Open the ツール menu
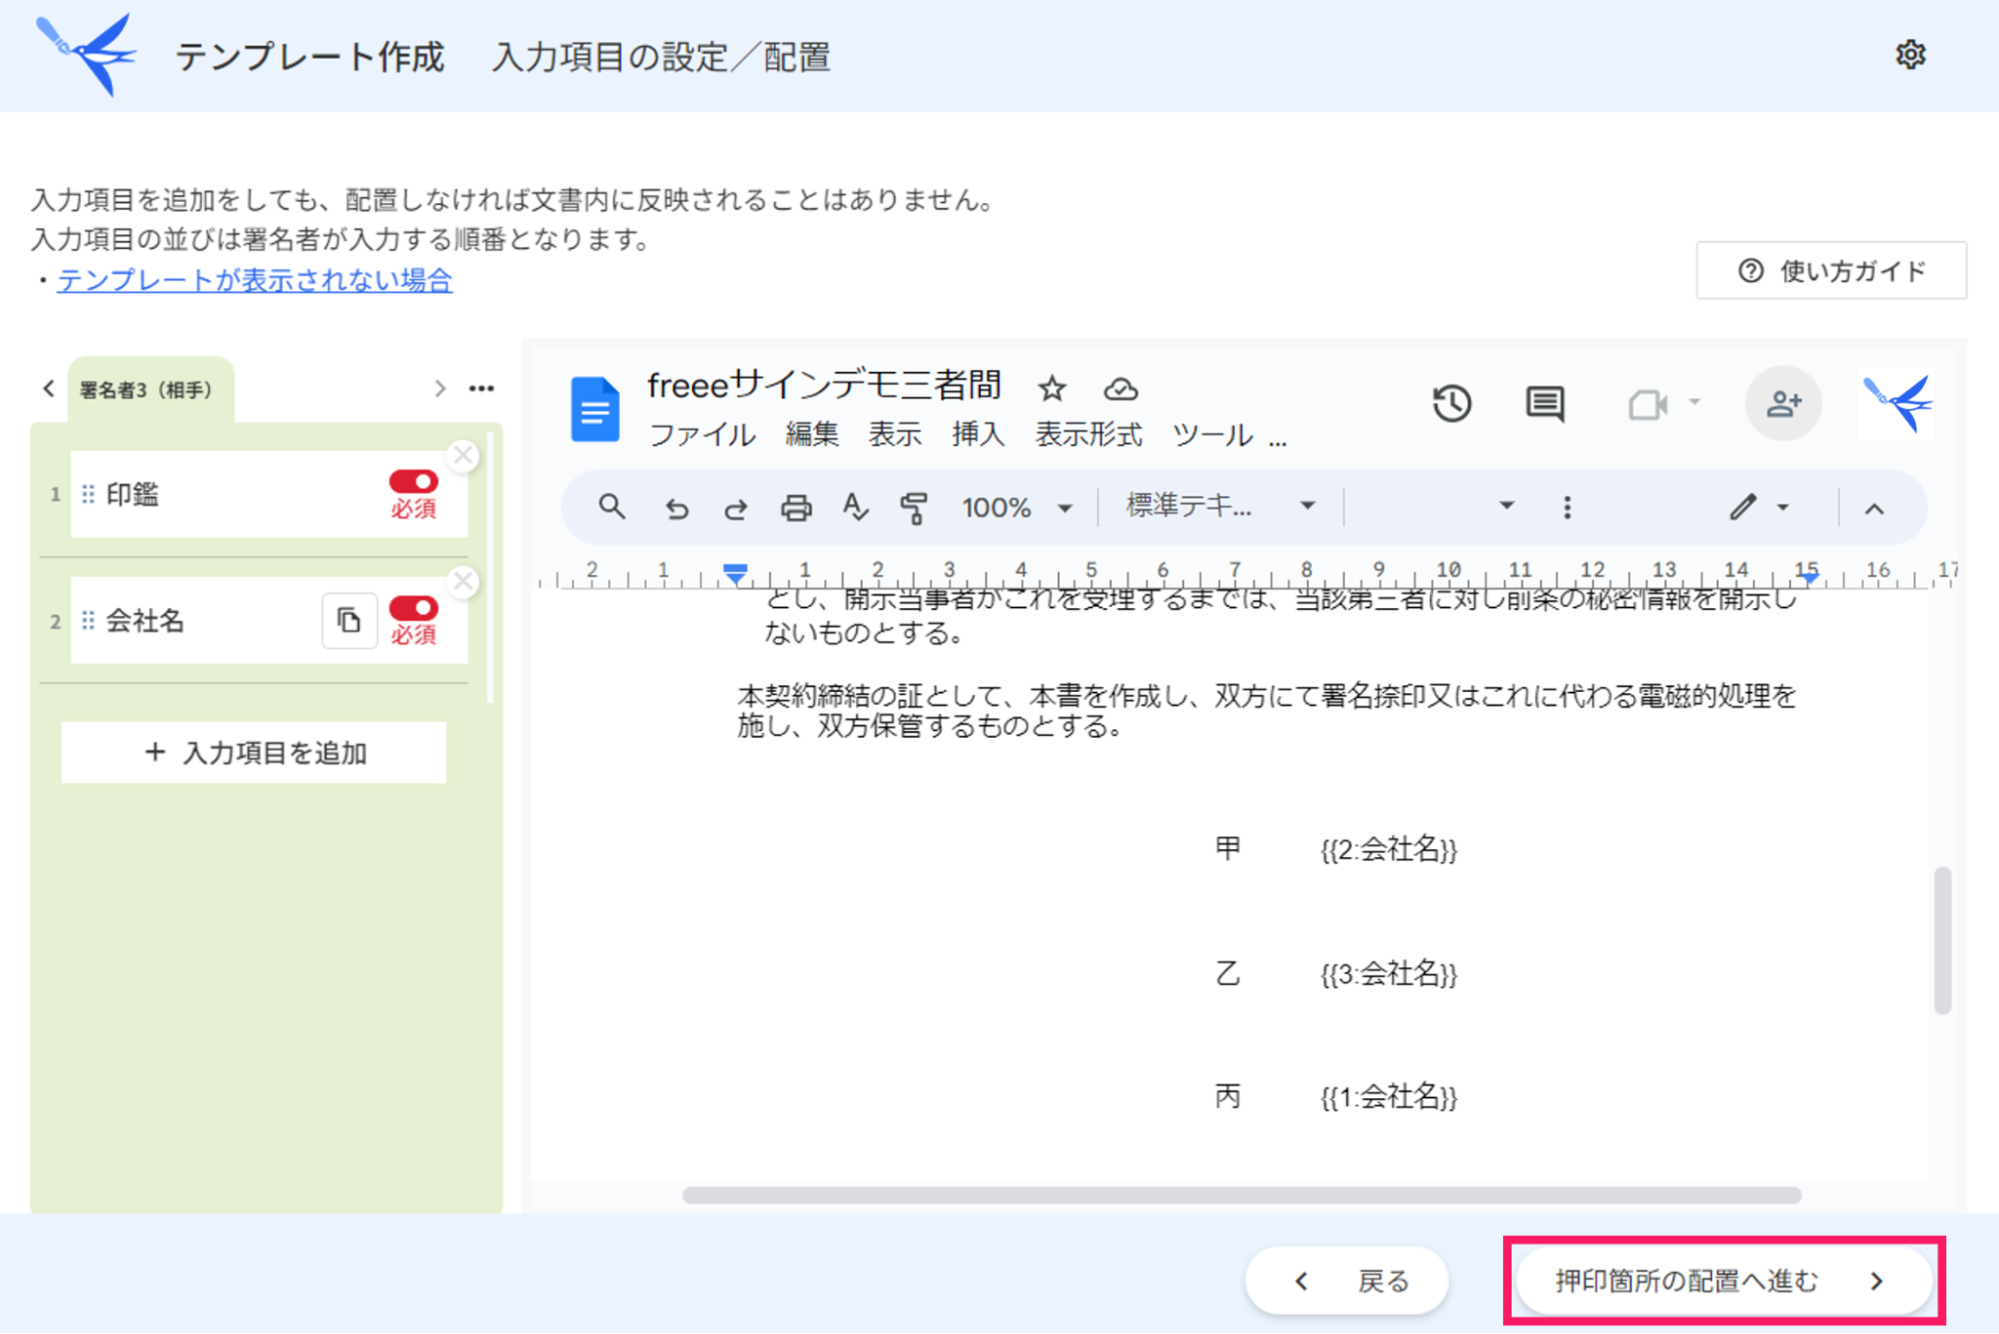Image resolution: width=1999 pixels, height=1334 pixels. click(x=1213, y=435)
